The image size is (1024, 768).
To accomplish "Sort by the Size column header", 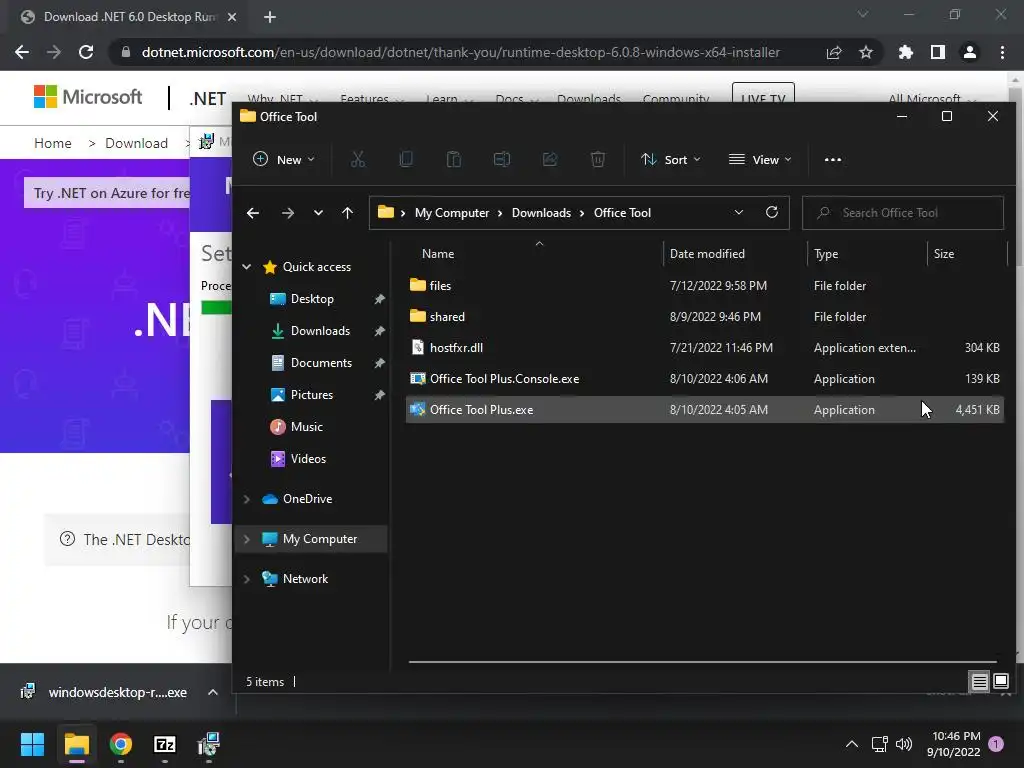I will tap(944, 253).
